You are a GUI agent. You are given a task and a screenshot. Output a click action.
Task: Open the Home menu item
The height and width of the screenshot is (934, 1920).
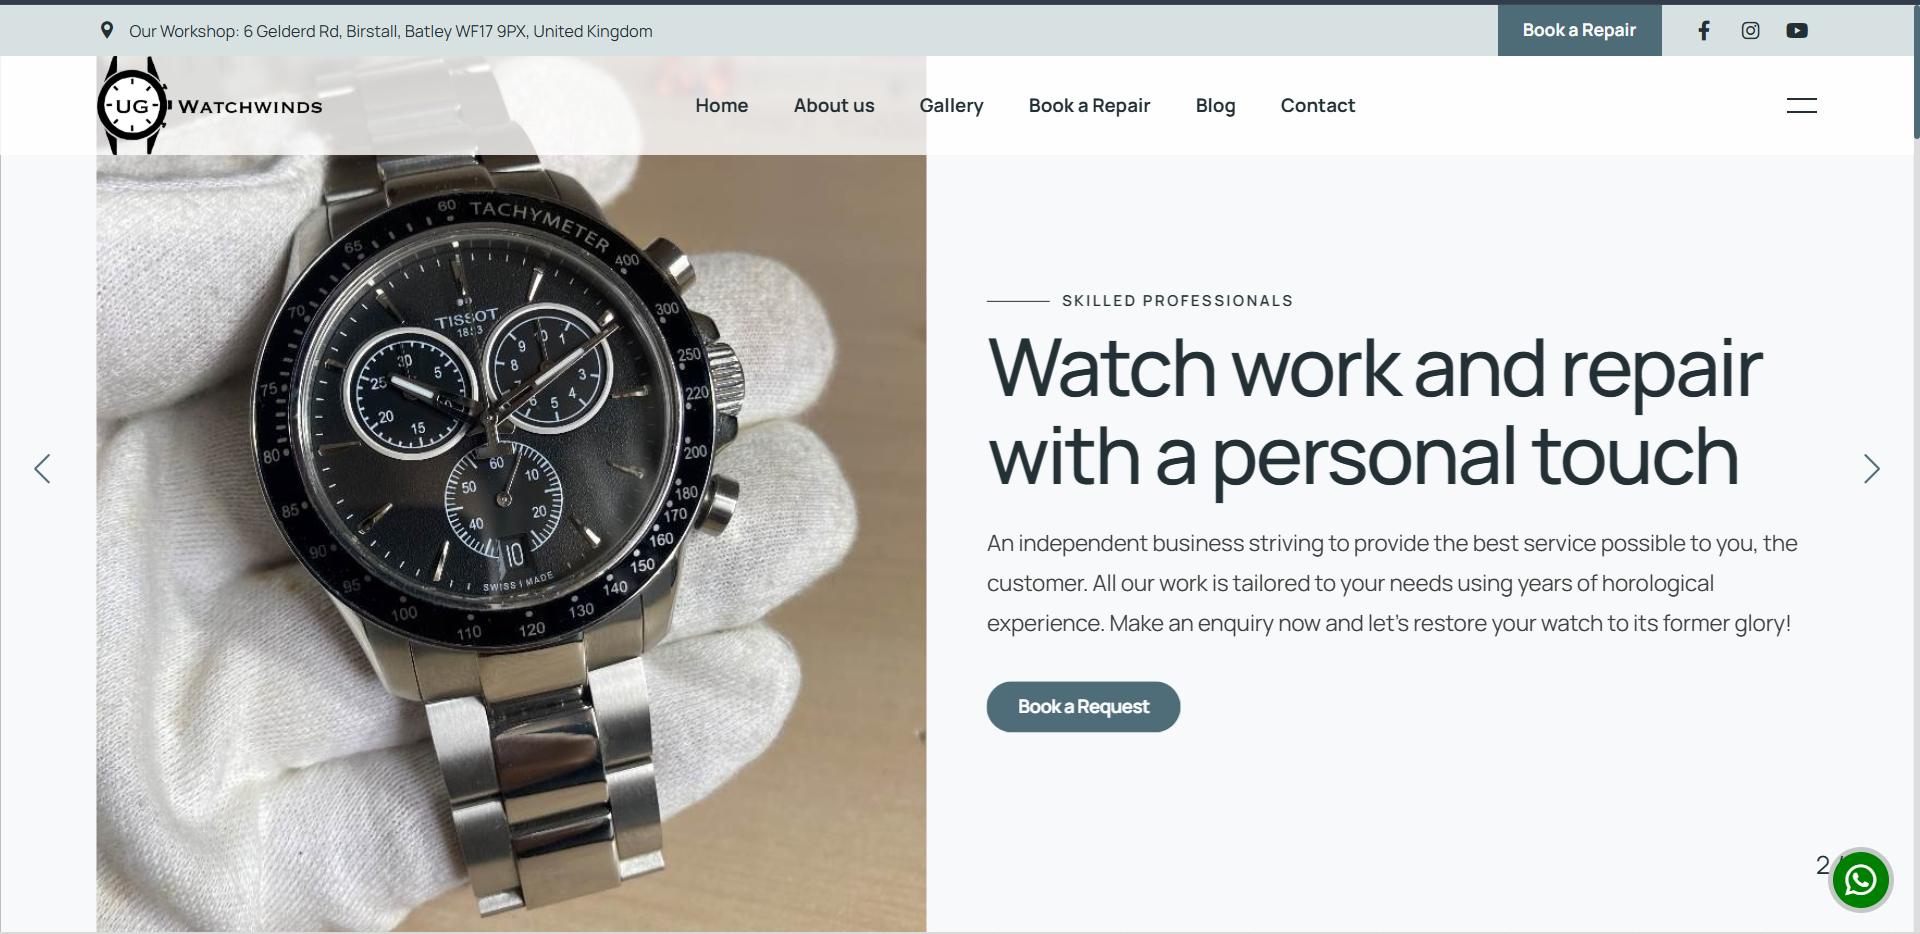(721, 105)
